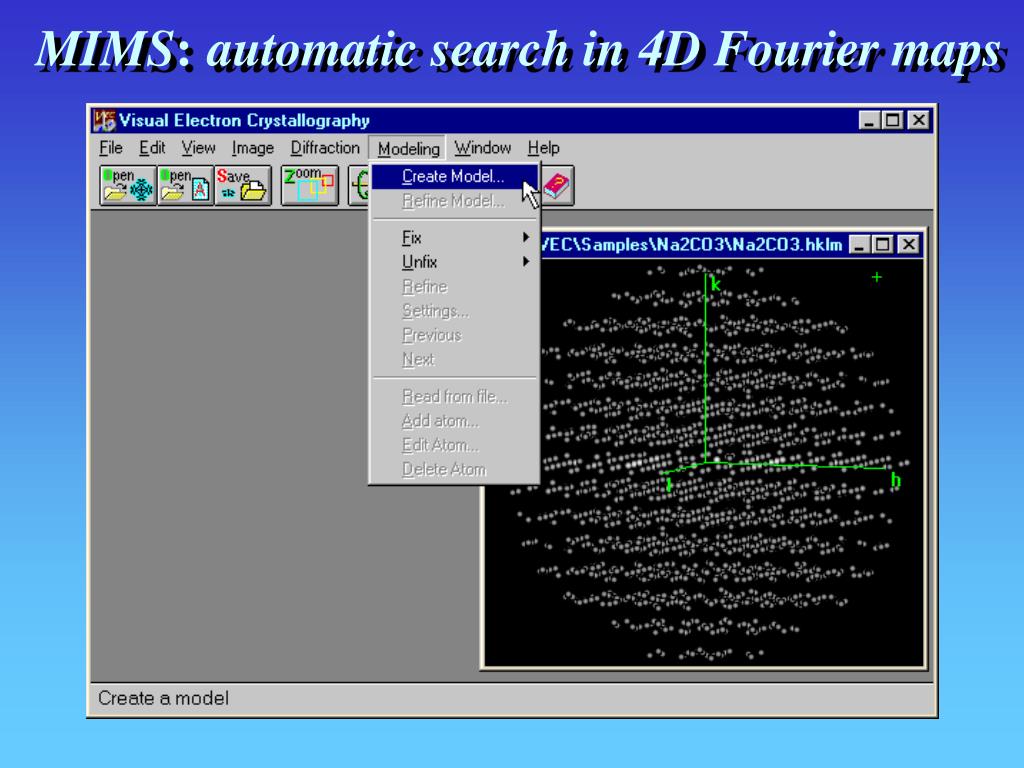Click the greyed Previous menu entry
This screenshot has width=1024, height=768.
click(x=455, y=335)
